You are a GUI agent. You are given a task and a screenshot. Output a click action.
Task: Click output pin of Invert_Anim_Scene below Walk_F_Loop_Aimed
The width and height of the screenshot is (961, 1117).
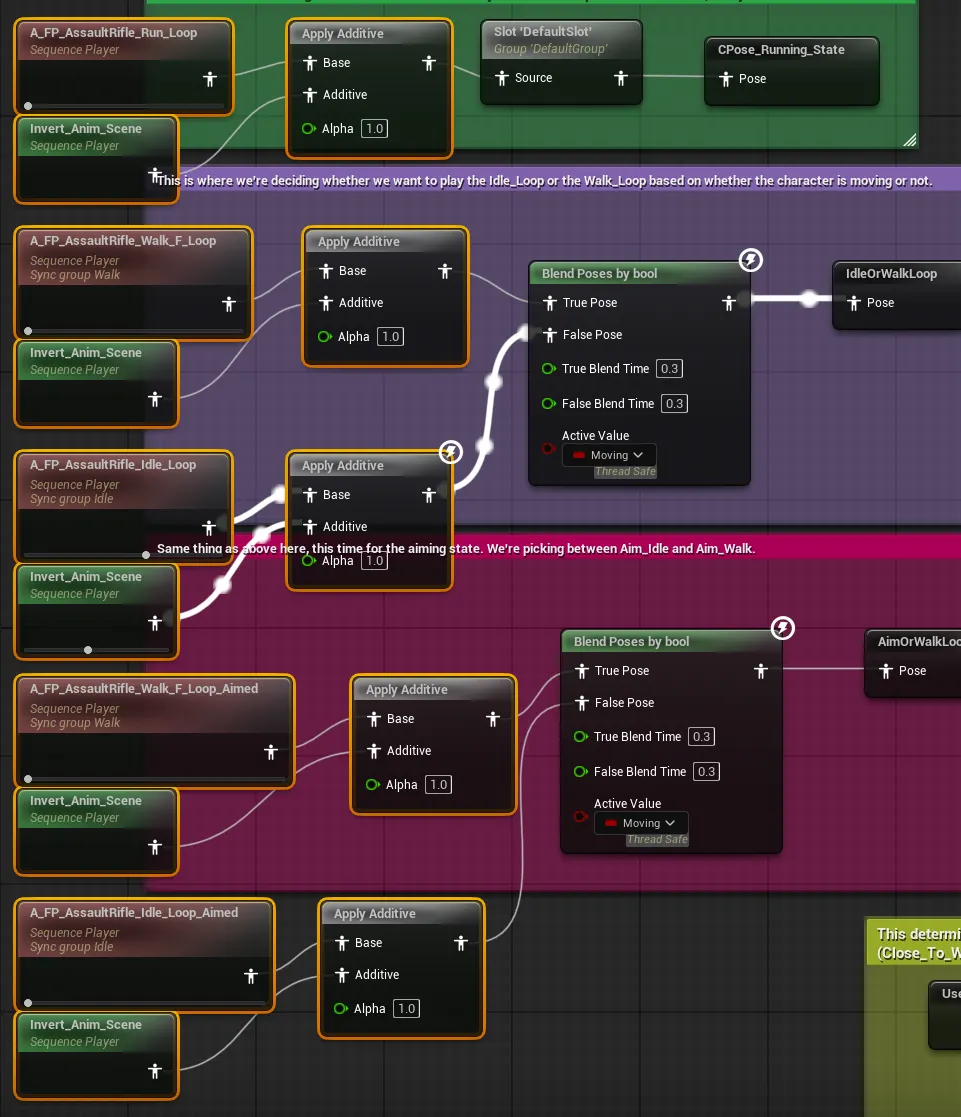pos(155,847)
